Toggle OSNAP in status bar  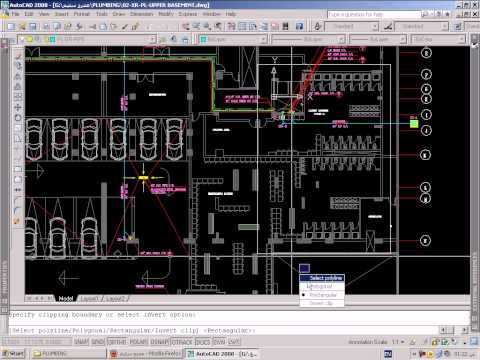pyautogui.click(x=160, y=342)
